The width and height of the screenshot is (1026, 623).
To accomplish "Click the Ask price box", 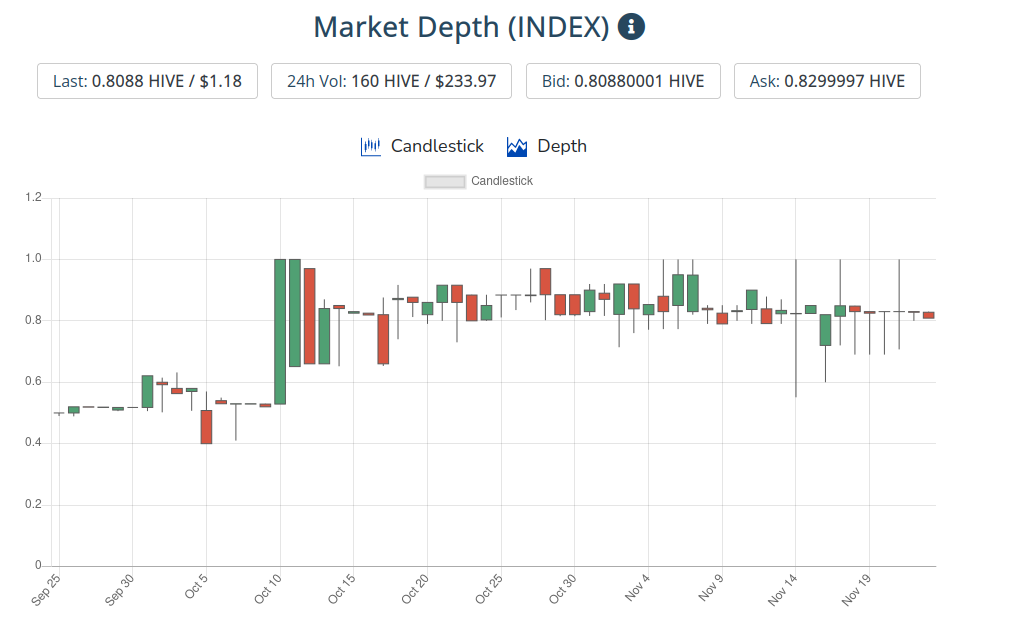I will pyautogui.click(x=827, y=81).
